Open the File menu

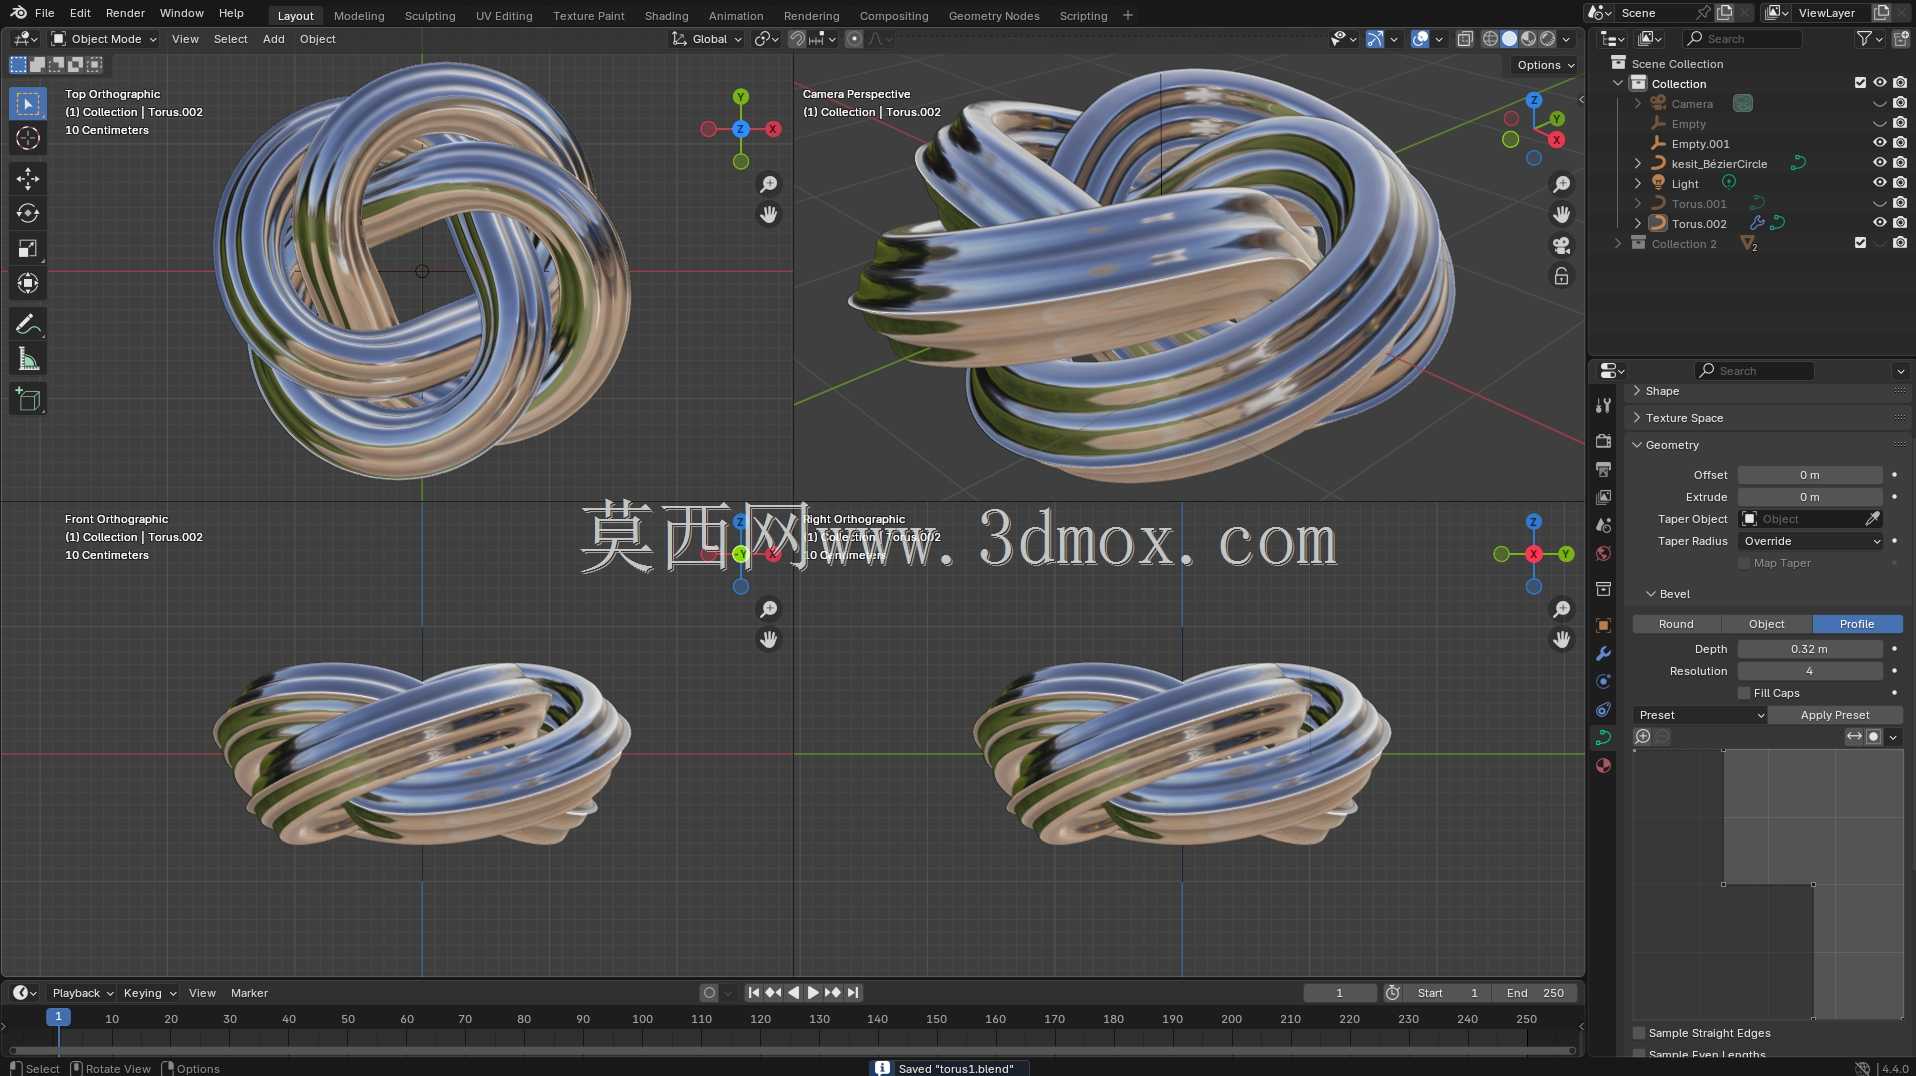44,13
